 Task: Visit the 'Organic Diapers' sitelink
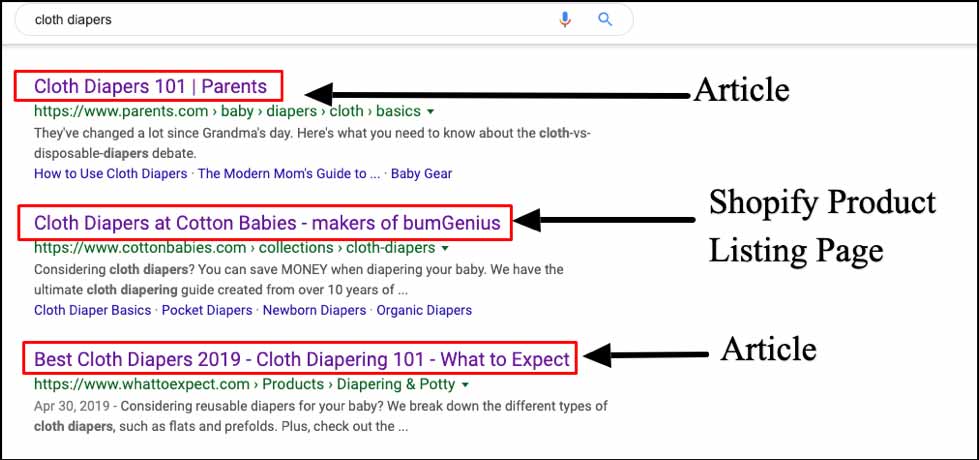click(x=423, y=310)
